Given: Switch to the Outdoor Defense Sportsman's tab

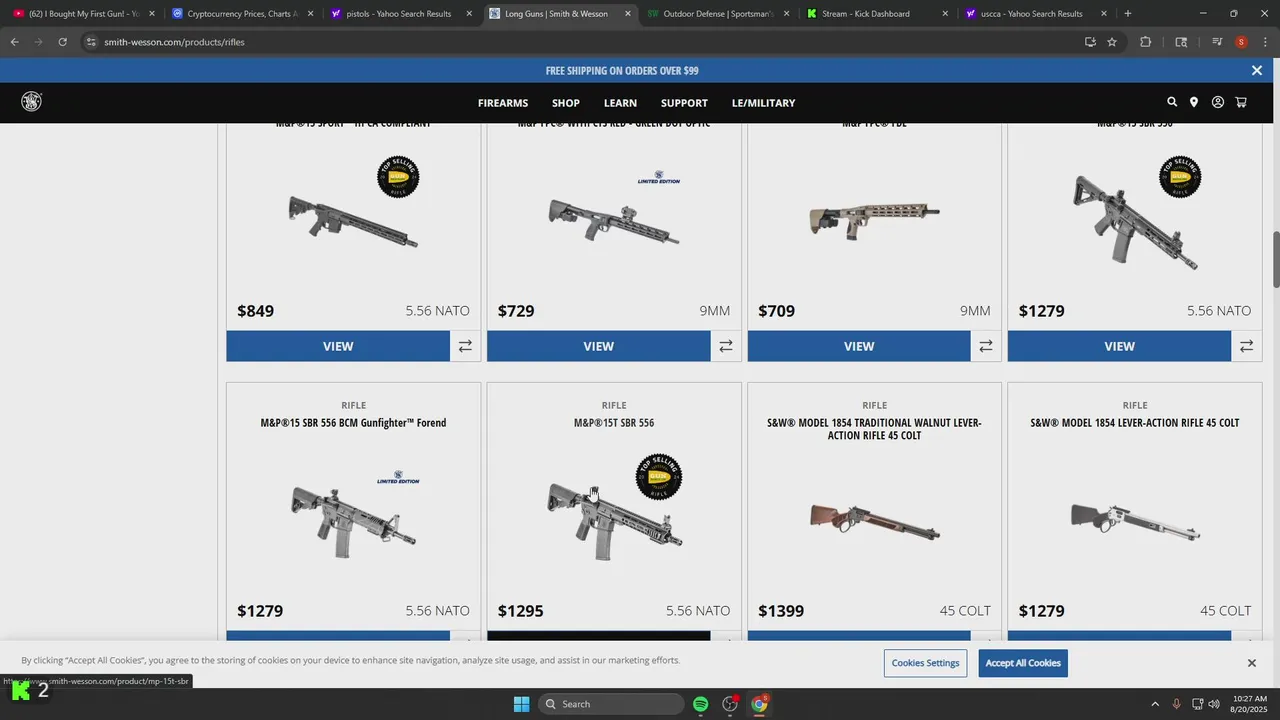Looking at the screenshot, I should tap(718, 14).
